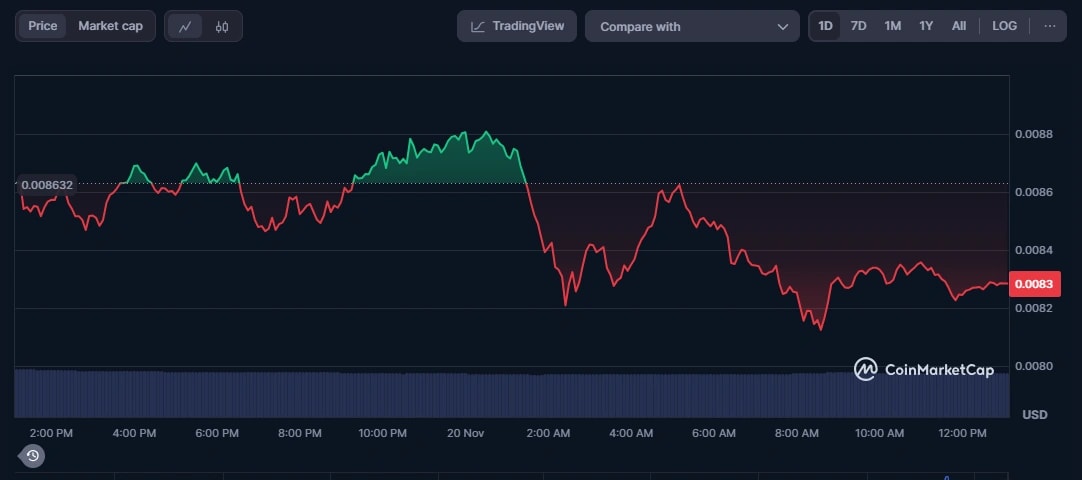This screenshot has width=1082, height=480.
Task: Show All time price history
Action: [x=958, y=26]
